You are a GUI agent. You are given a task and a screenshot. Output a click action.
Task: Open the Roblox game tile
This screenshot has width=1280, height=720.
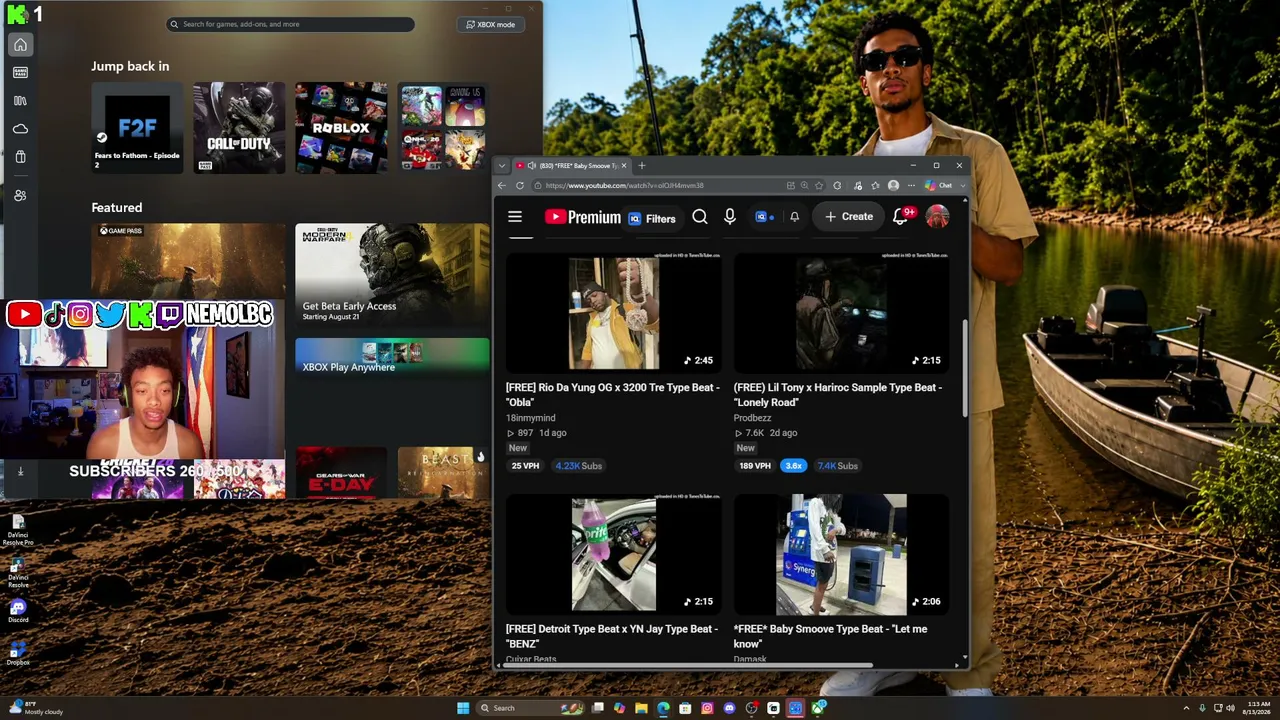click(341, 127)
